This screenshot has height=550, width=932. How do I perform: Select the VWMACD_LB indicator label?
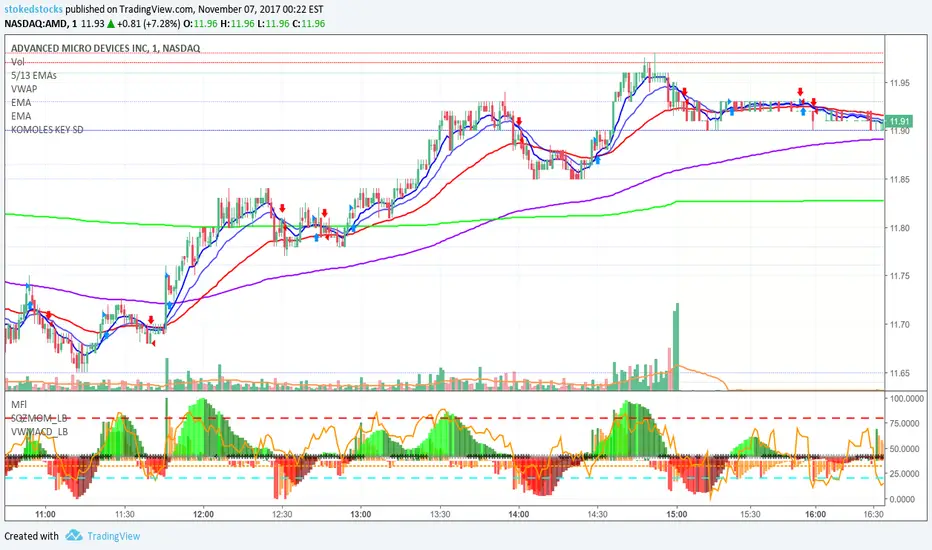39,432
